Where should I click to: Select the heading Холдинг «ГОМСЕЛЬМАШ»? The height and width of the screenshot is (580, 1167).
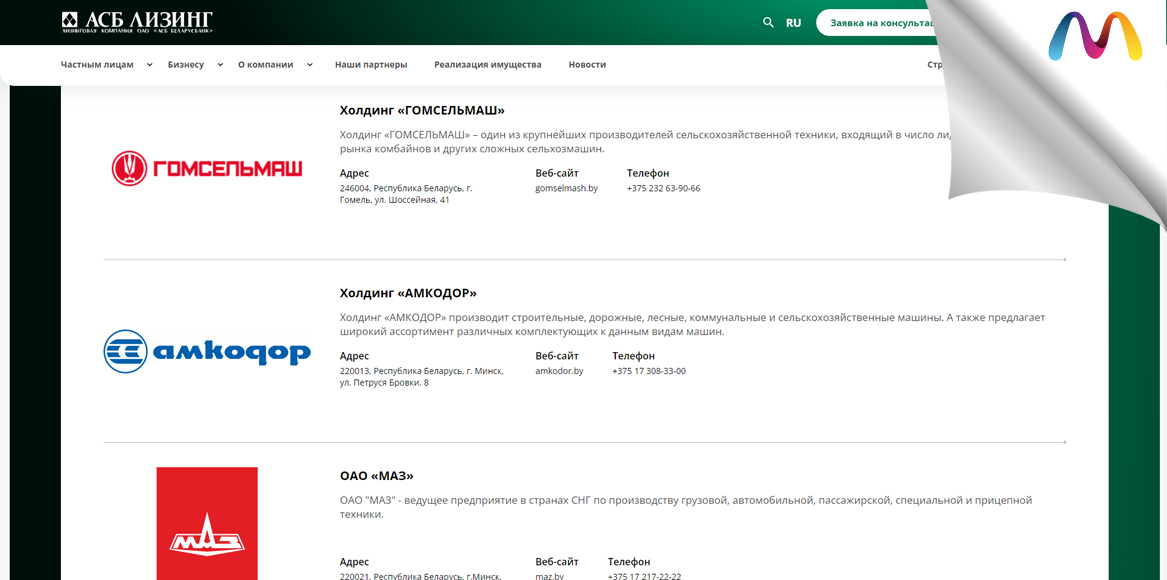[x=422, y=110]
